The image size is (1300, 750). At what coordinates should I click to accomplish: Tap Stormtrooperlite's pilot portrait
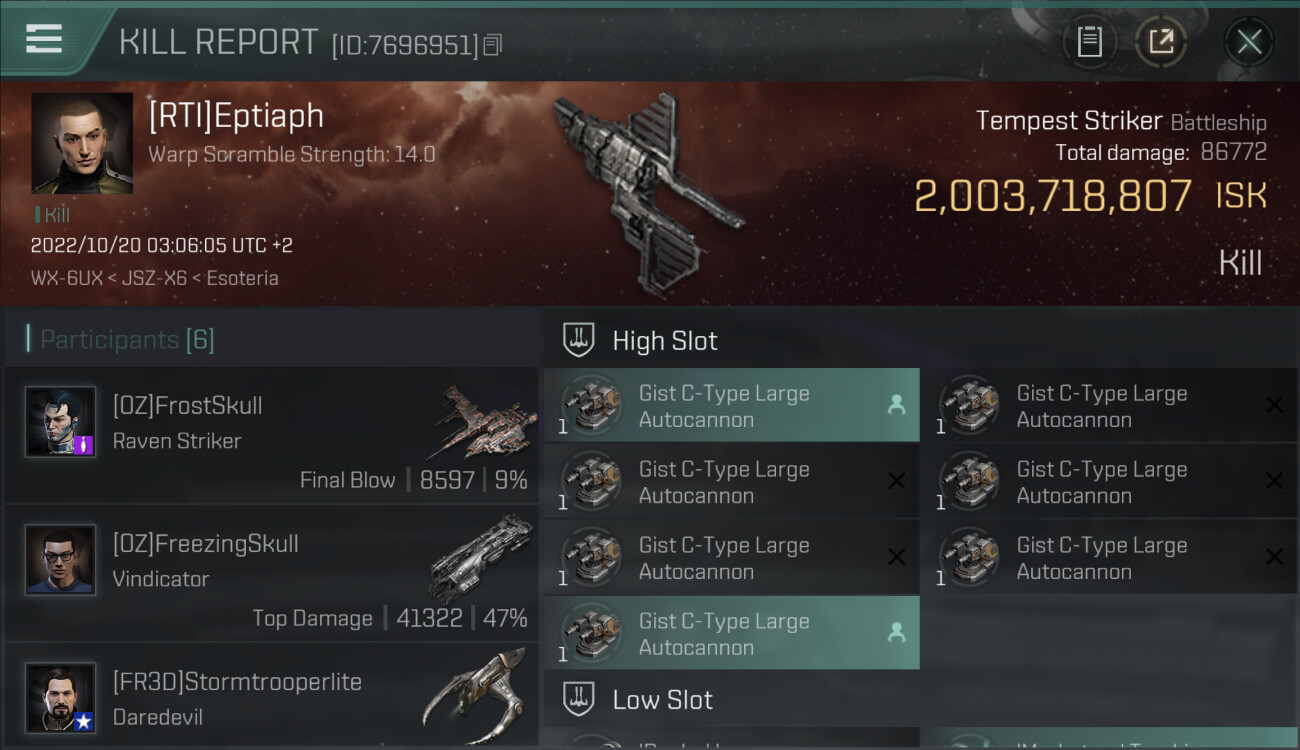click(60, 698)
